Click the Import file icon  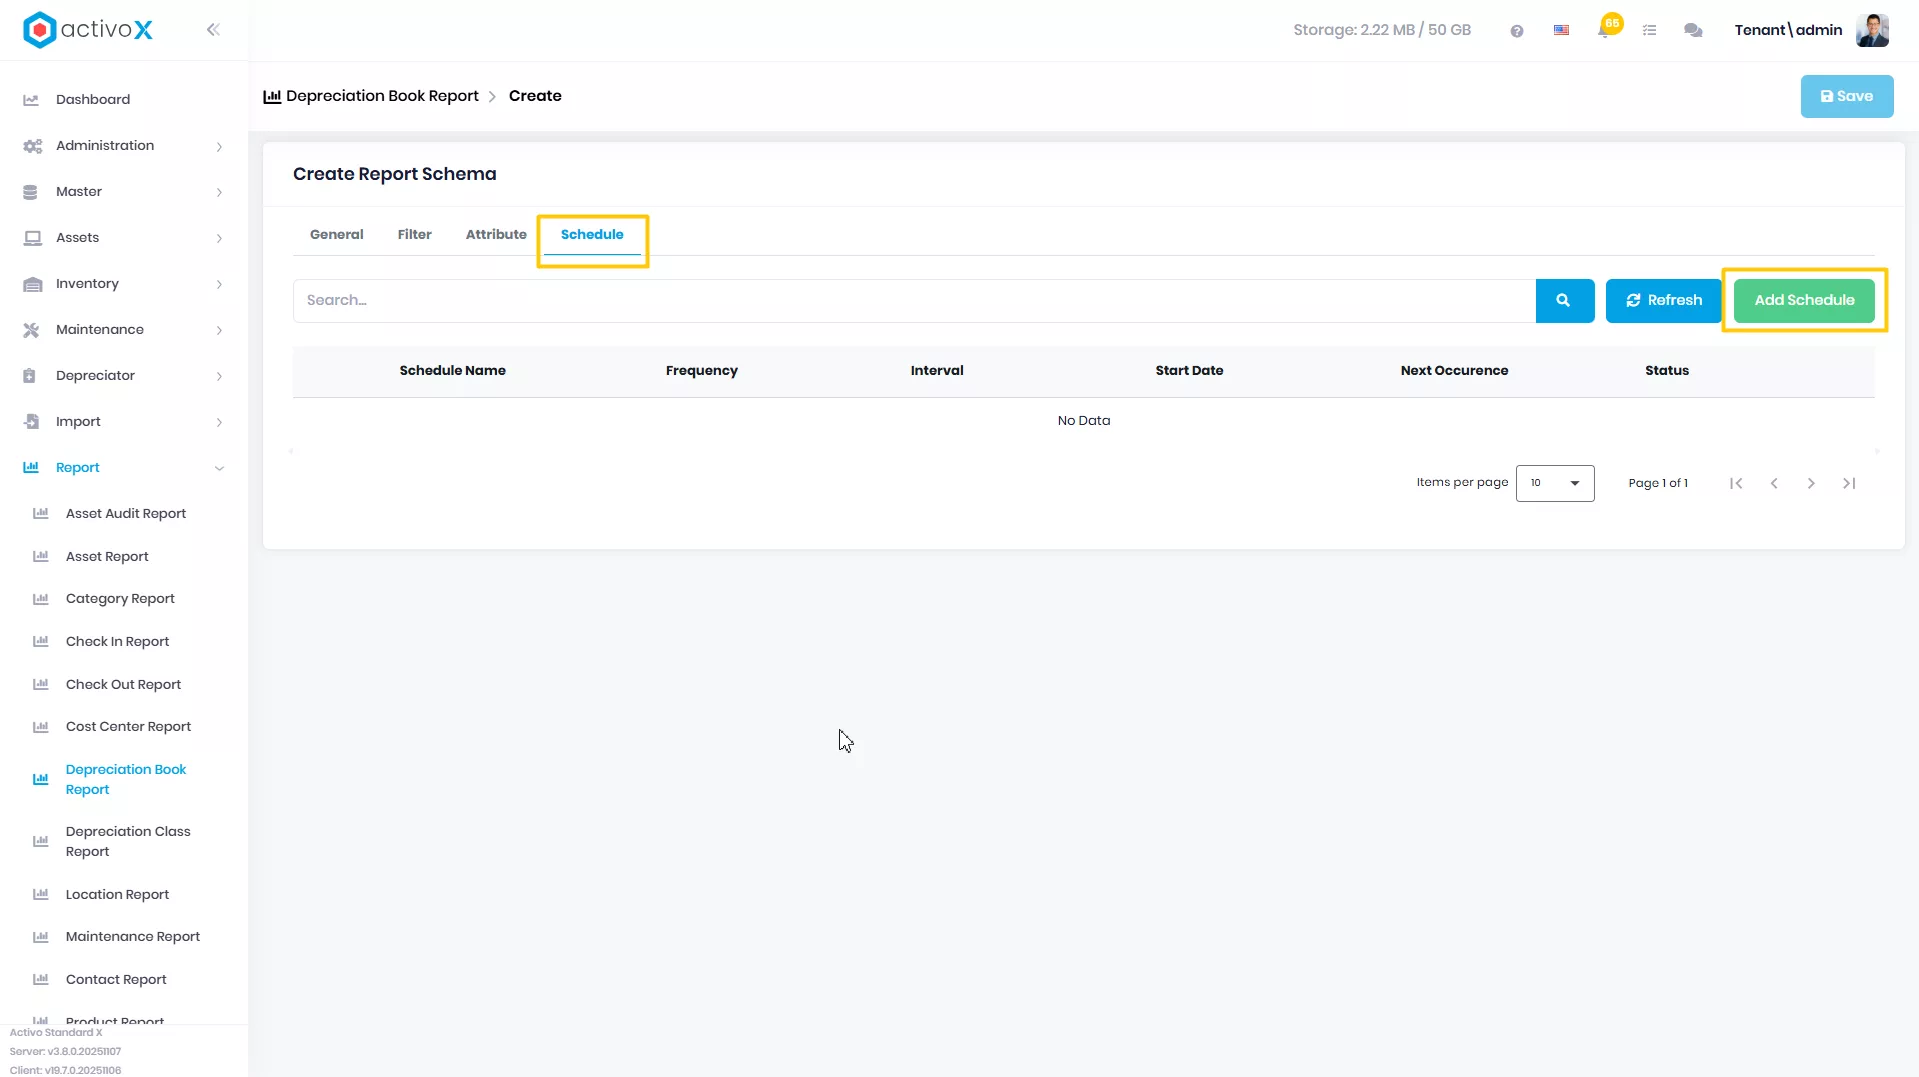pos(31,422)
